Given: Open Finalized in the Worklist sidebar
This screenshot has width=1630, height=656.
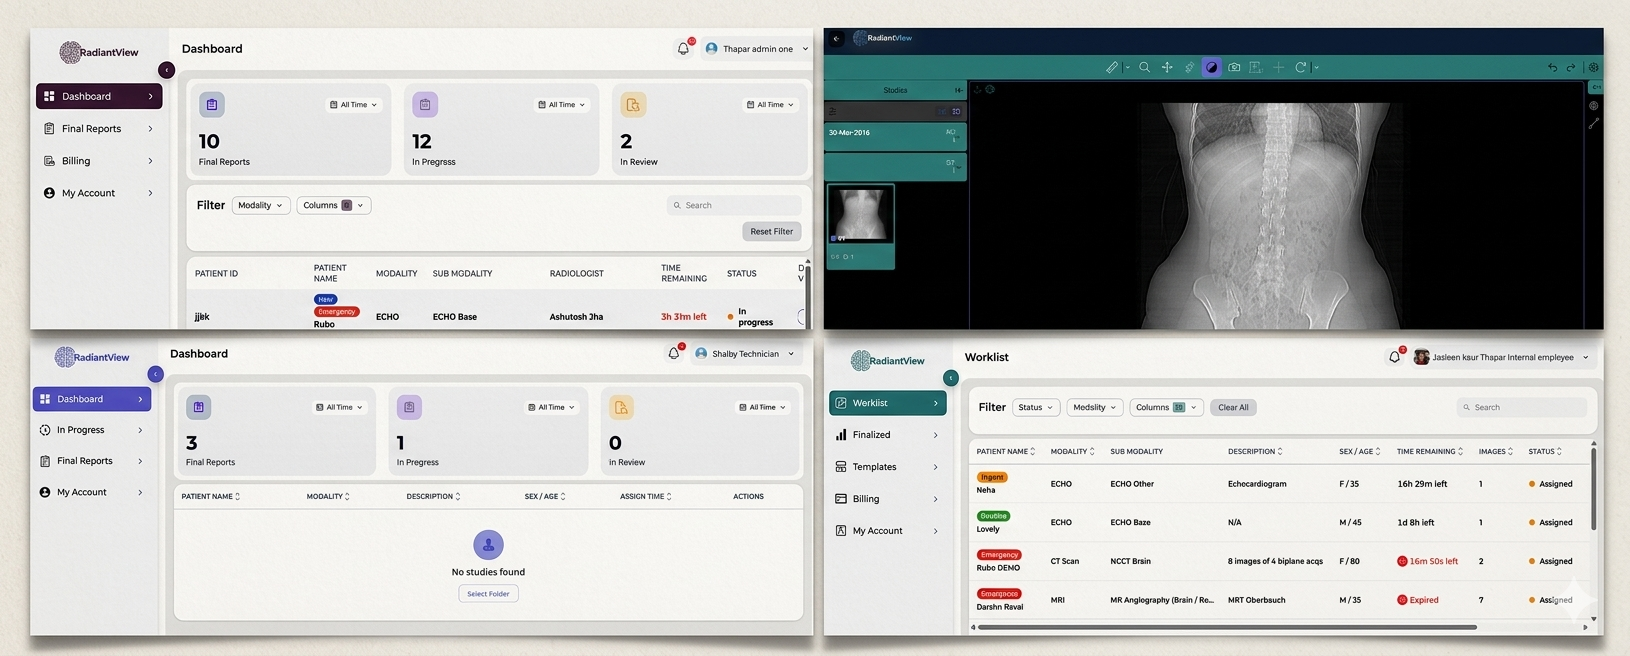Looking at the screenshot, I should point(887,435).
